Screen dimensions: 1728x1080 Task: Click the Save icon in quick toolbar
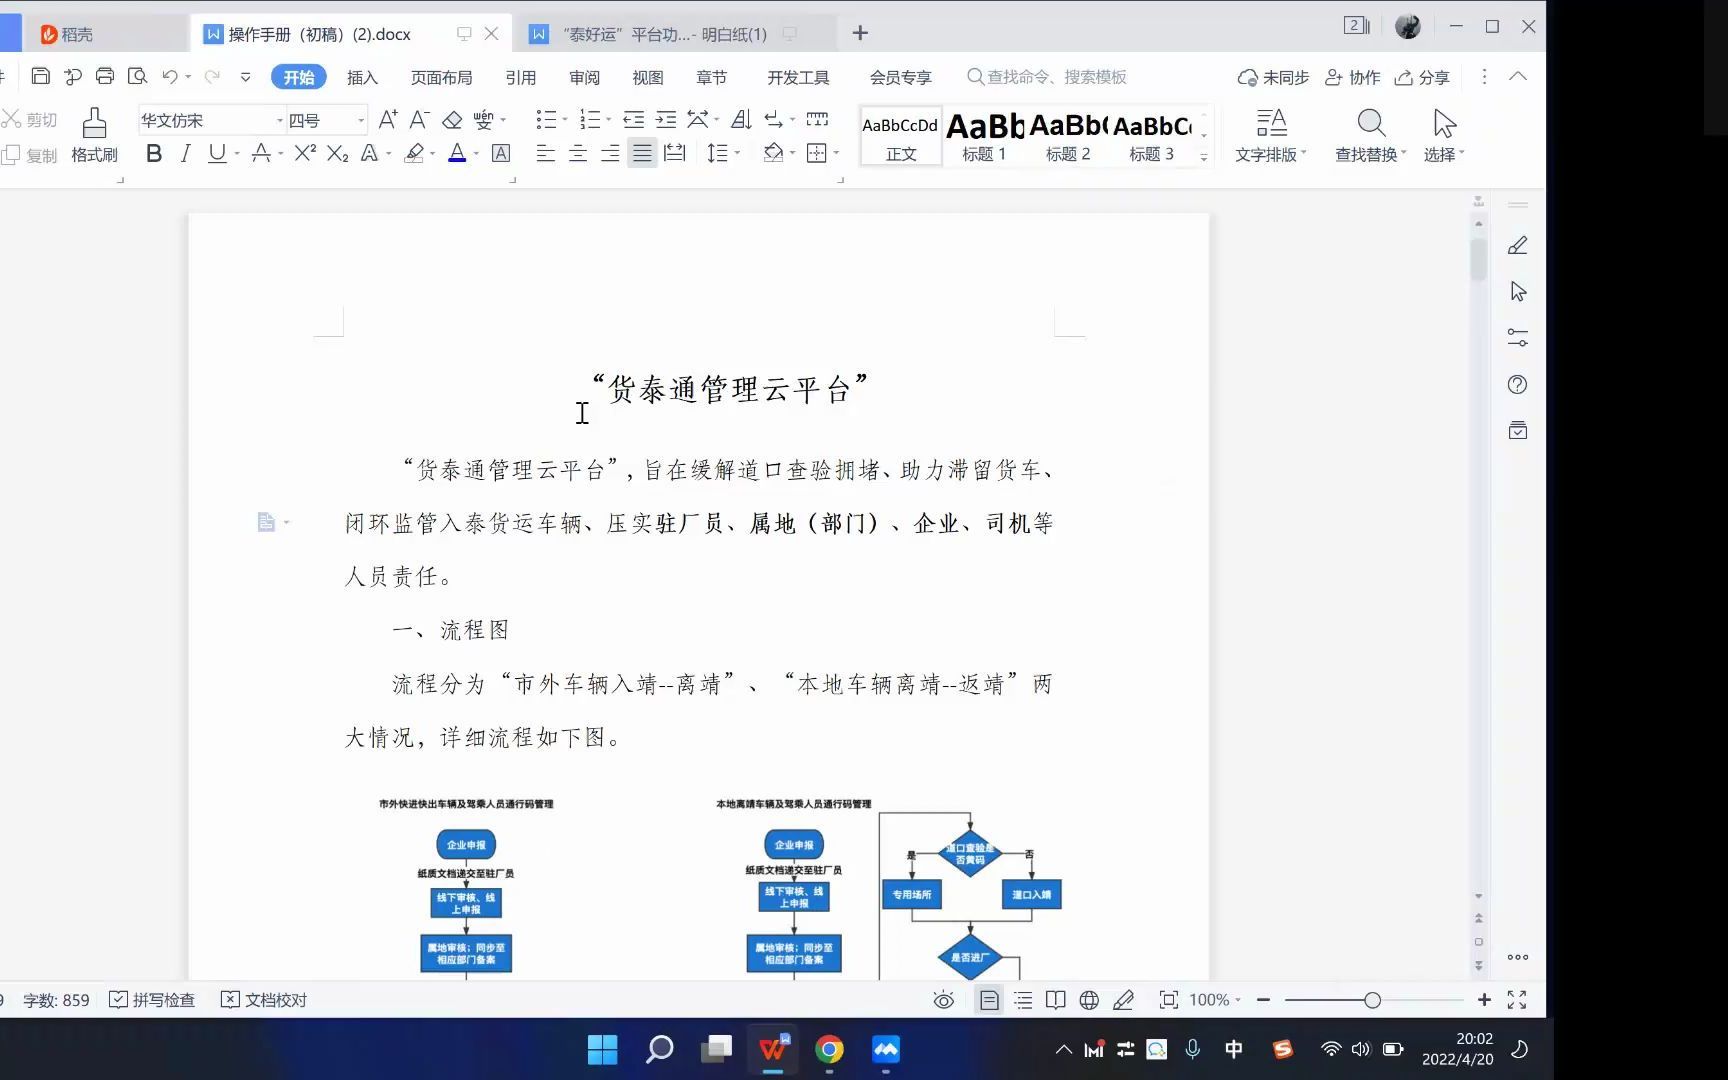[40, 77]
